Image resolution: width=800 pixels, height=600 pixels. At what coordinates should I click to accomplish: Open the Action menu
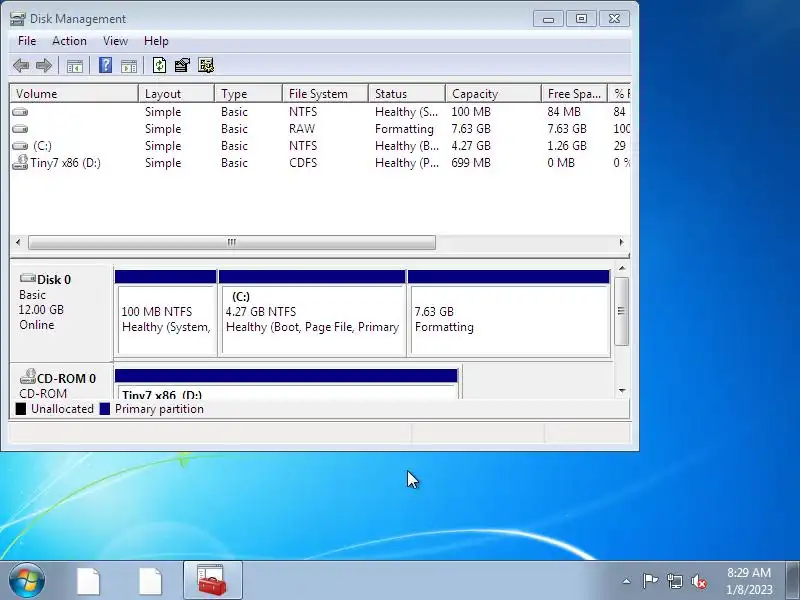(69, 41)
